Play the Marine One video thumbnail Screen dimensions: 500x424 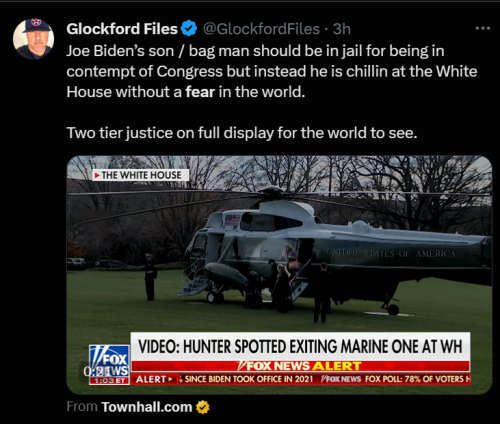279,275
